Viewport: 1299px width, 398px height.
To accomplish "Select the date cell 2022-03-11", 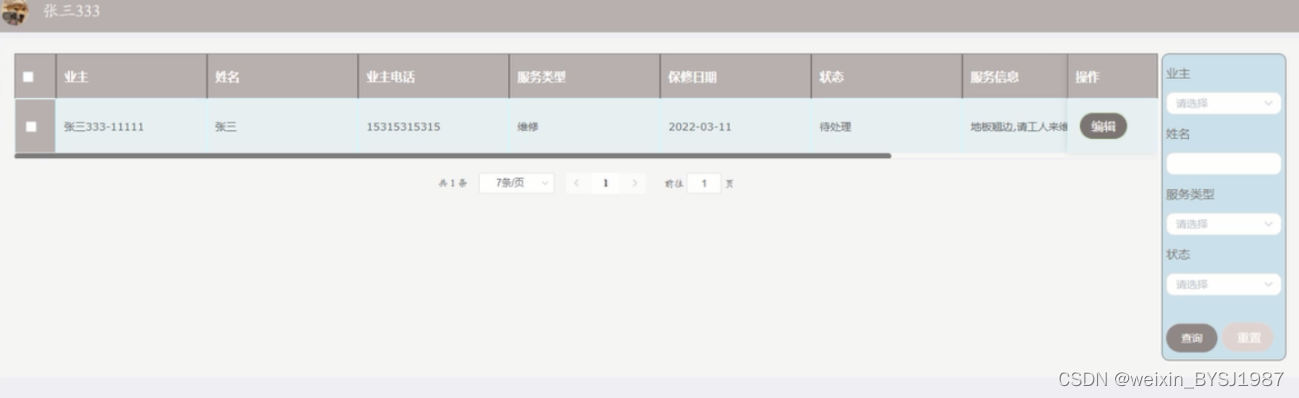I will pos(735,127).
